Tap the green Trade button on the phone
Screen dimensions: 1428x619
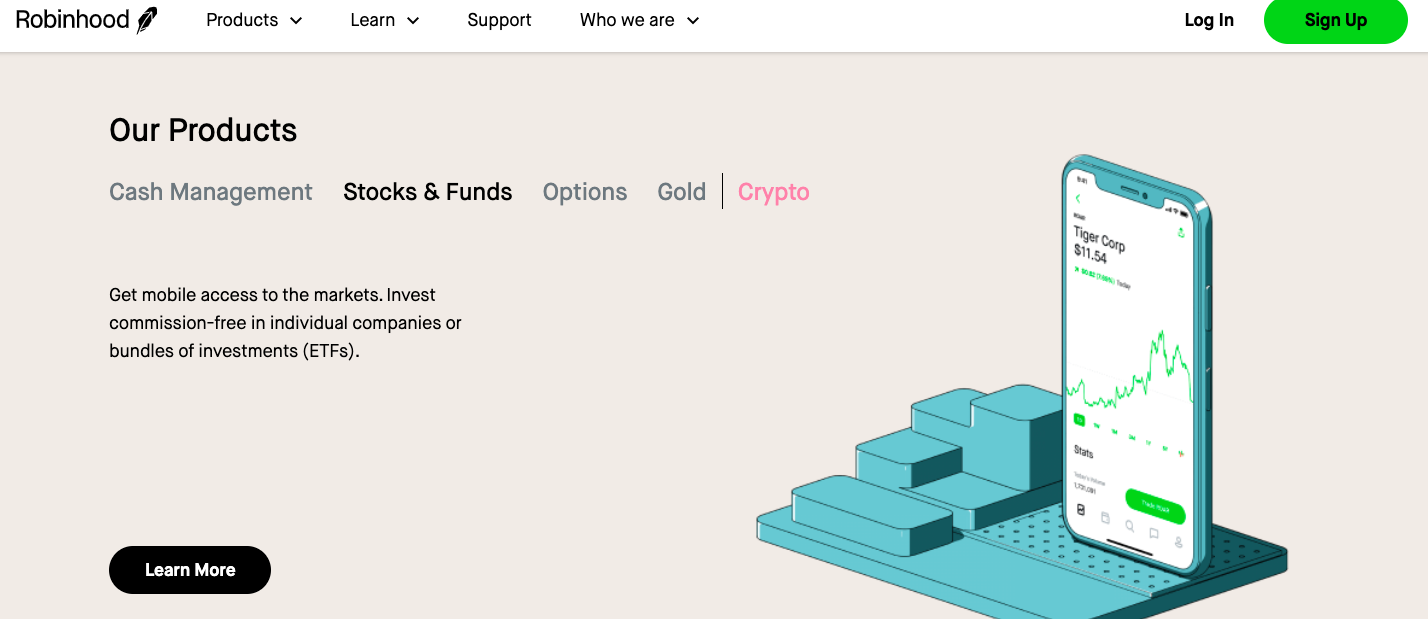tap(1155, 506)
